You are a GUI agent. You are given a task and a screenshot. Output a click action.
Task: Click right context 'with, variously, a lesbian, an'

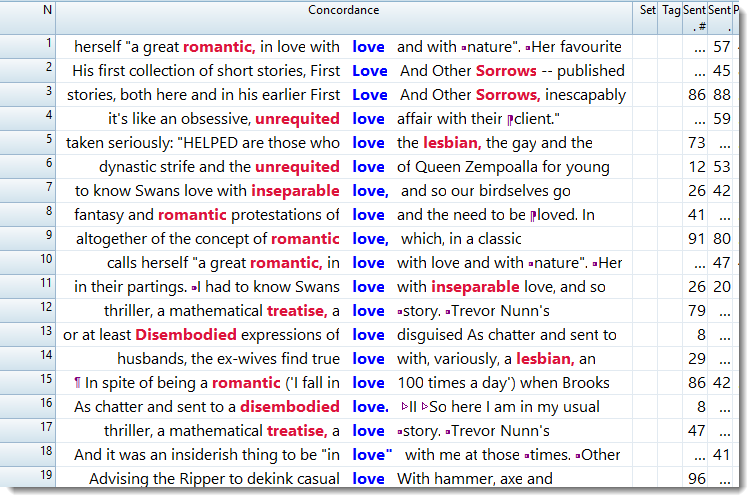[x=496, y=359]
